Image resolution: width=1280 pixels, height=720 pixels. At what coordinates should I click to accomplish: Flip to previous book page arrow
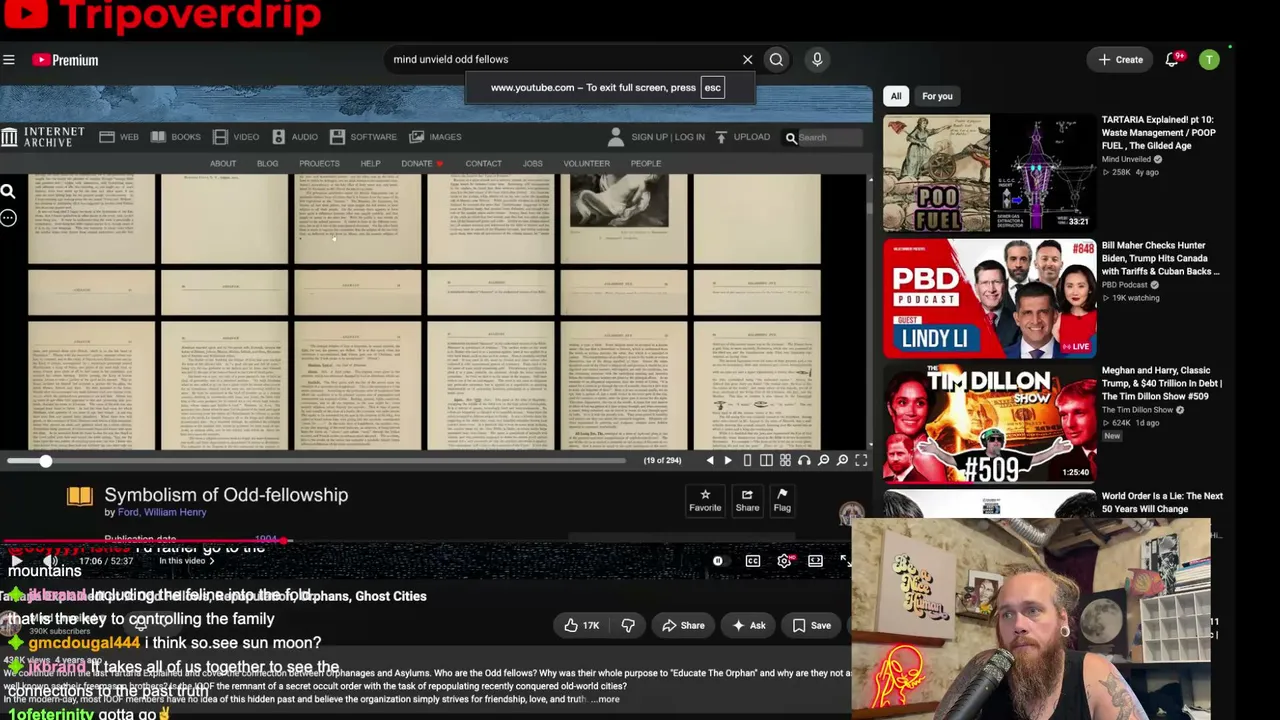click(x=710, y=460)
